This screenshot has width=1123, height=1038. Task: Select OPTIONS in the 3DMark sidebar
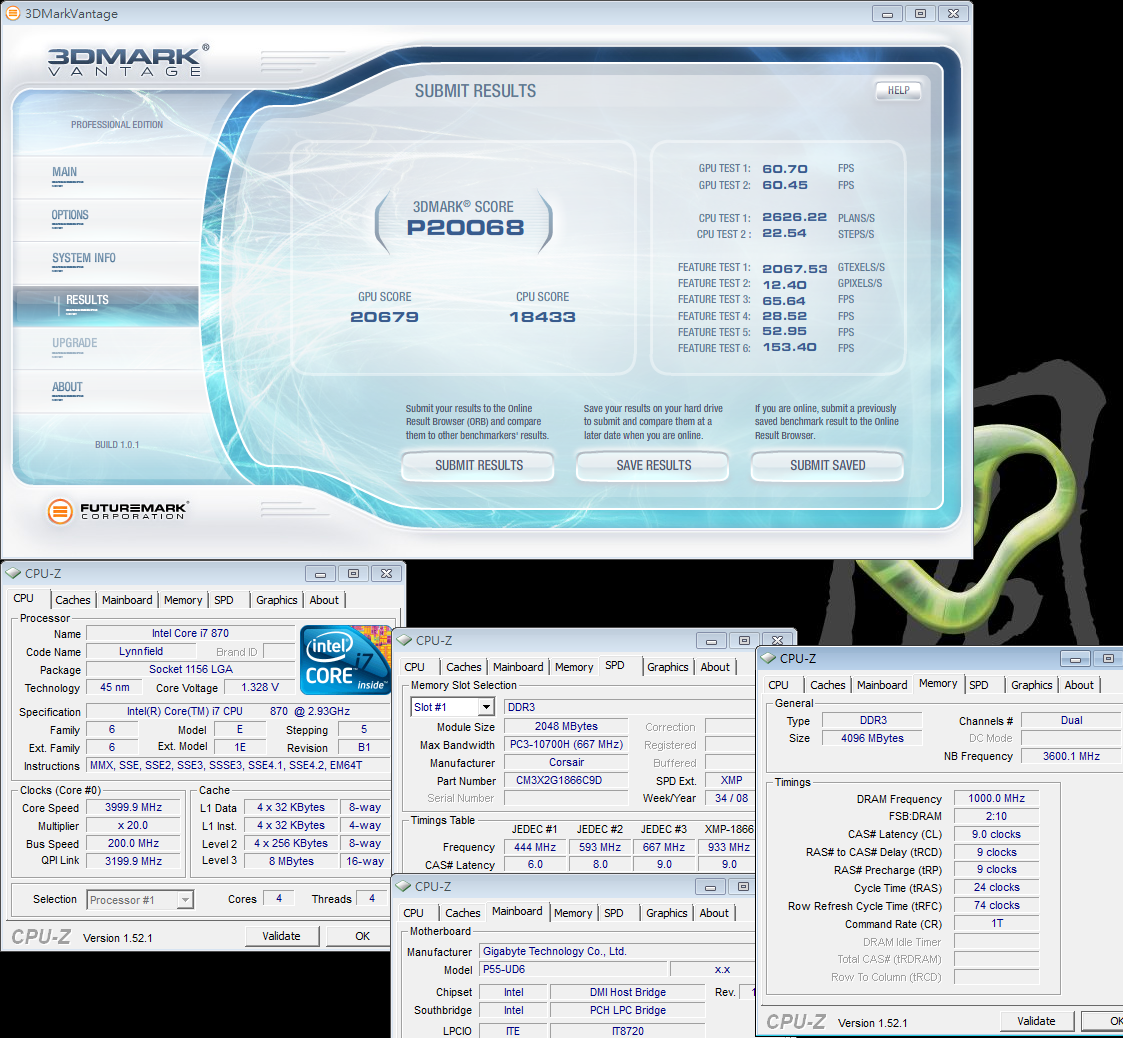[x=70, y=215]
